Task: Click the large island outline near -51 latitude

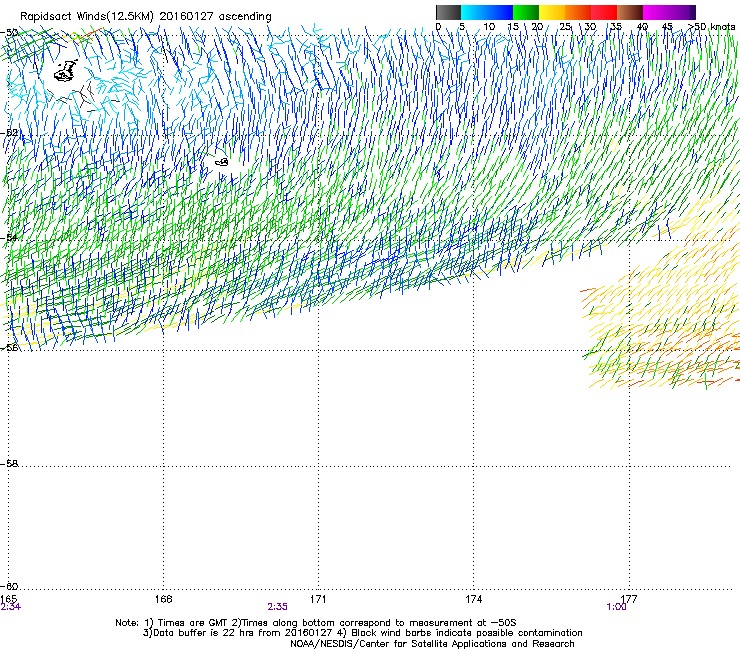Action: (66, 71)
